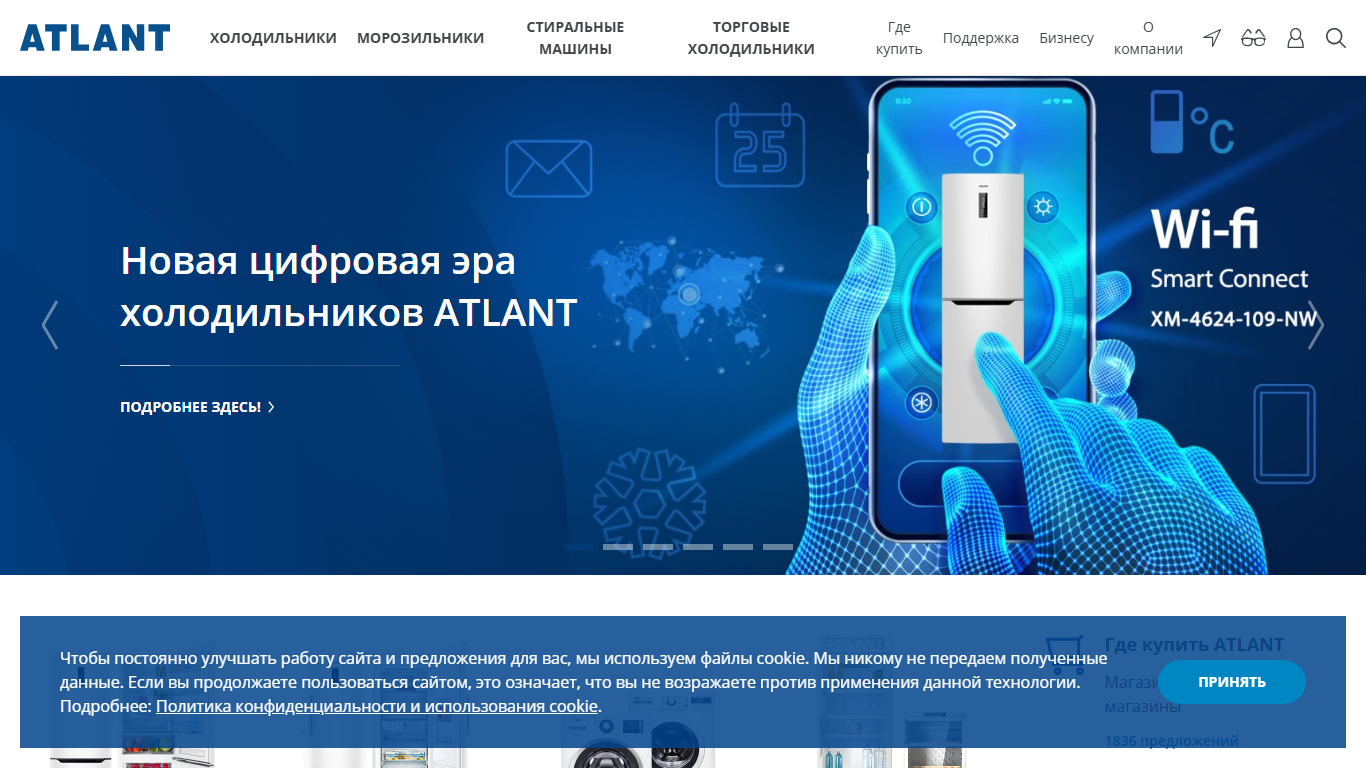The image size is (1366, 768).
Task: Select the fourth banner slide indicator
Action: pos(698,547)
